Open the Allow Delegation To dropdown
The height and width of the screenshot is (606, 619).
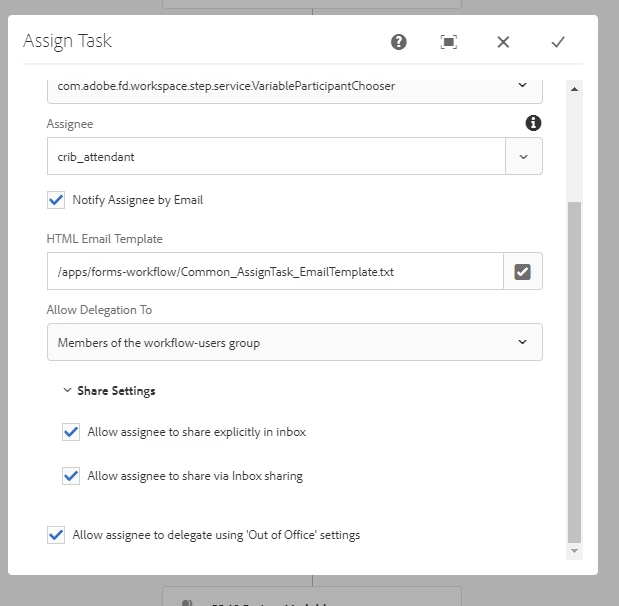pos(294,342)
